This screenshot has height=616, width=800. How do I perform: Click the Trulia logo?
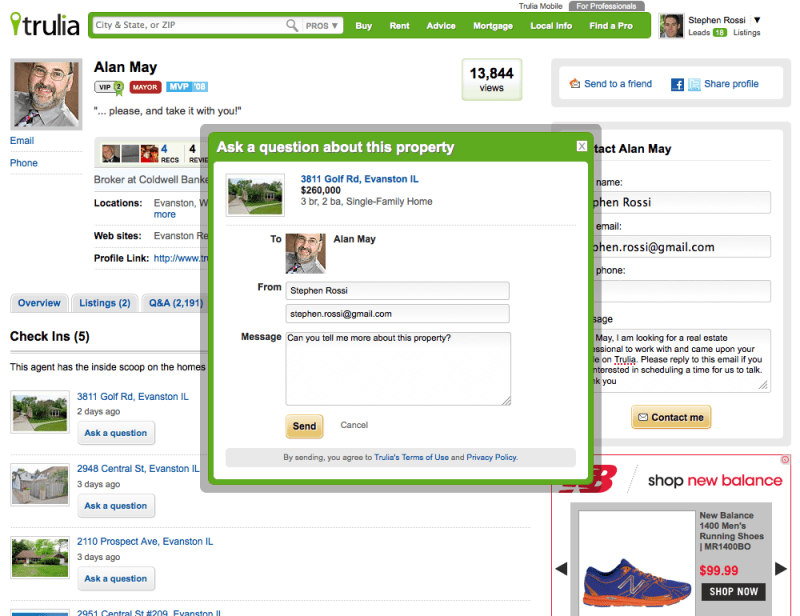(45, 24)
